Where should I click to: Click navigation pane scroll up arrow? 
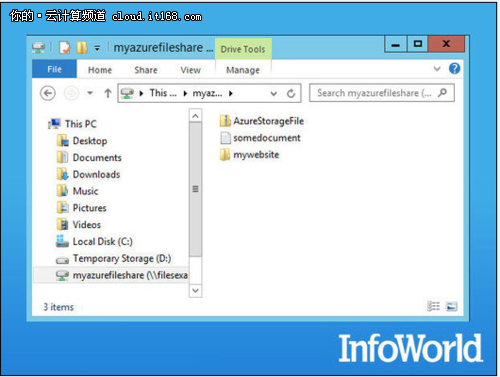[196, 116]
